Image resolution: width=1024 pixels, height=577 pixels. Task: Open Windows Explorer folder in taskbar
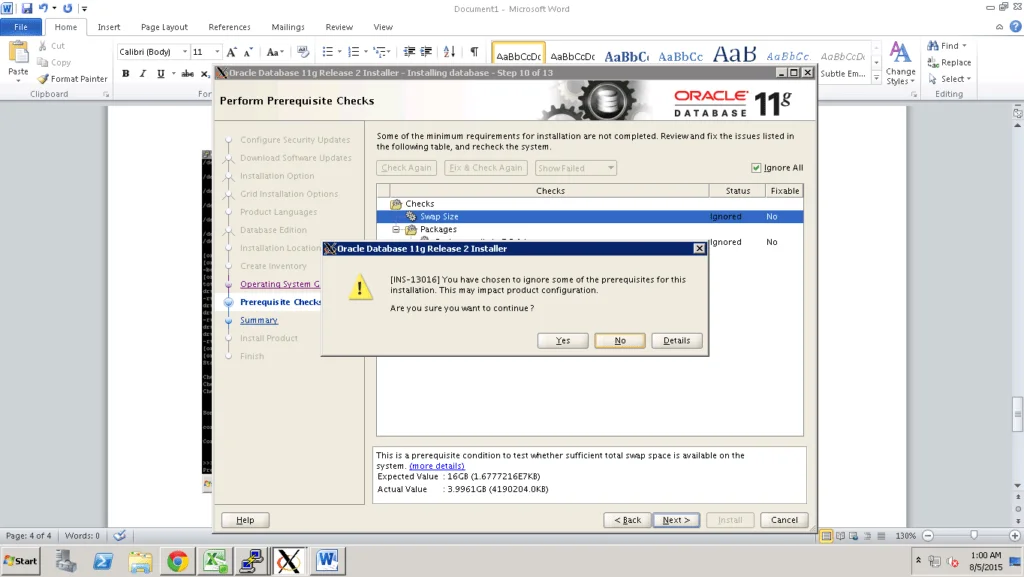(140, 561)
